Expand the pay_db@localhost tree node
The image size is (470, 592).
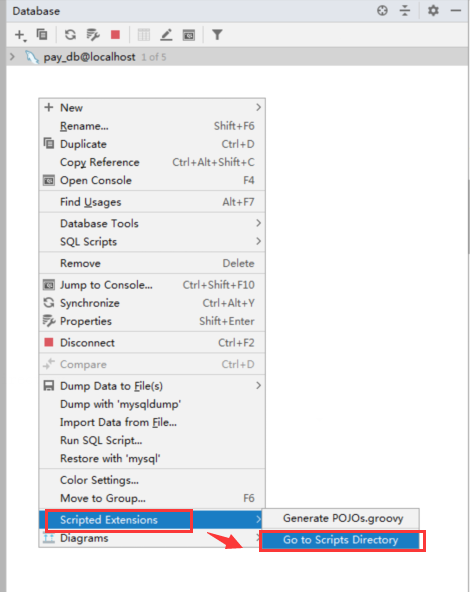pyautogui.click(x=12, y=57)
